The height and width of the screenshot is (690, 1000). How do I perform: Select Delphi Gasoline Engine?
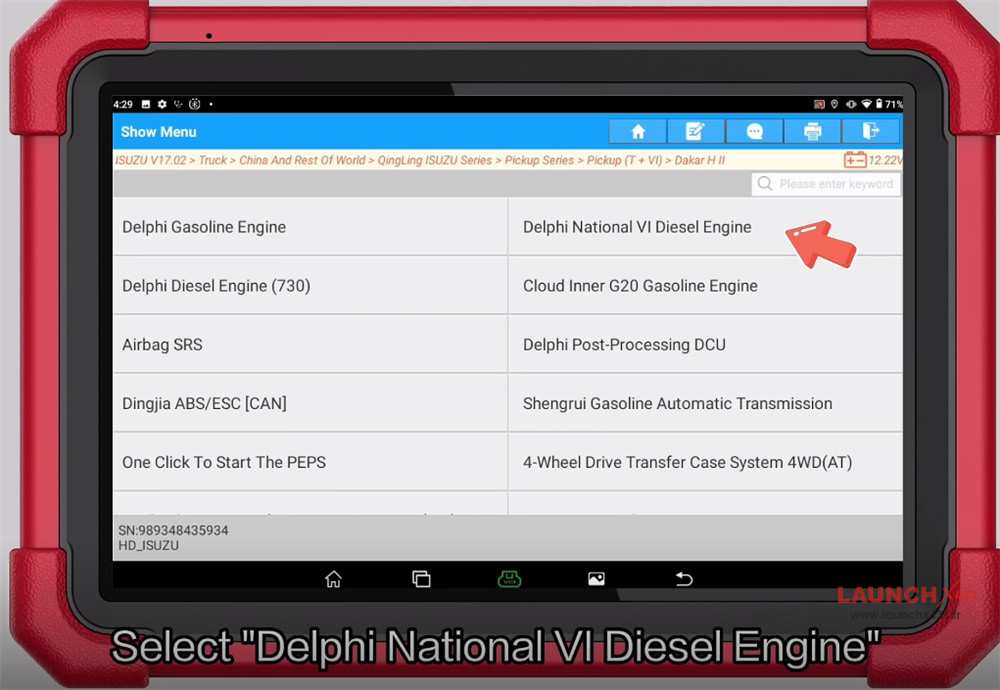pyautogui.click(x=310, y=227)
